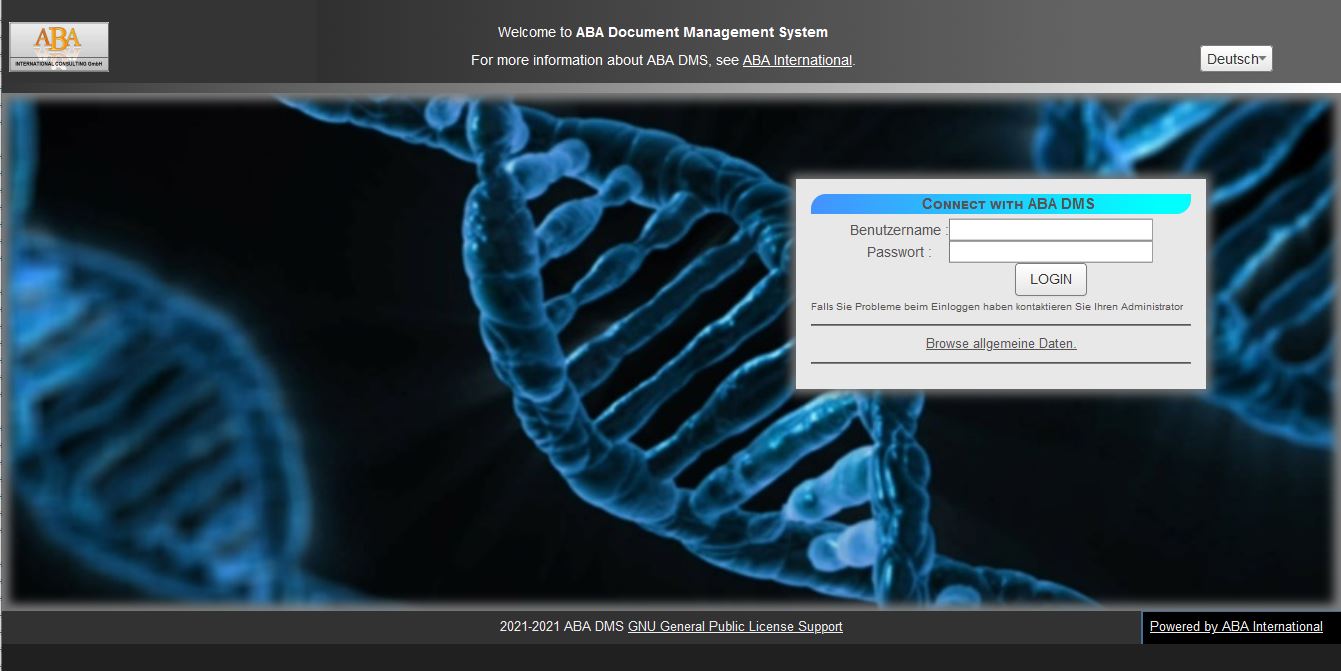Open the Deutsch language dropdown
The height and width of the screenshot is (671, 1341).
[x=1236, y=59]
